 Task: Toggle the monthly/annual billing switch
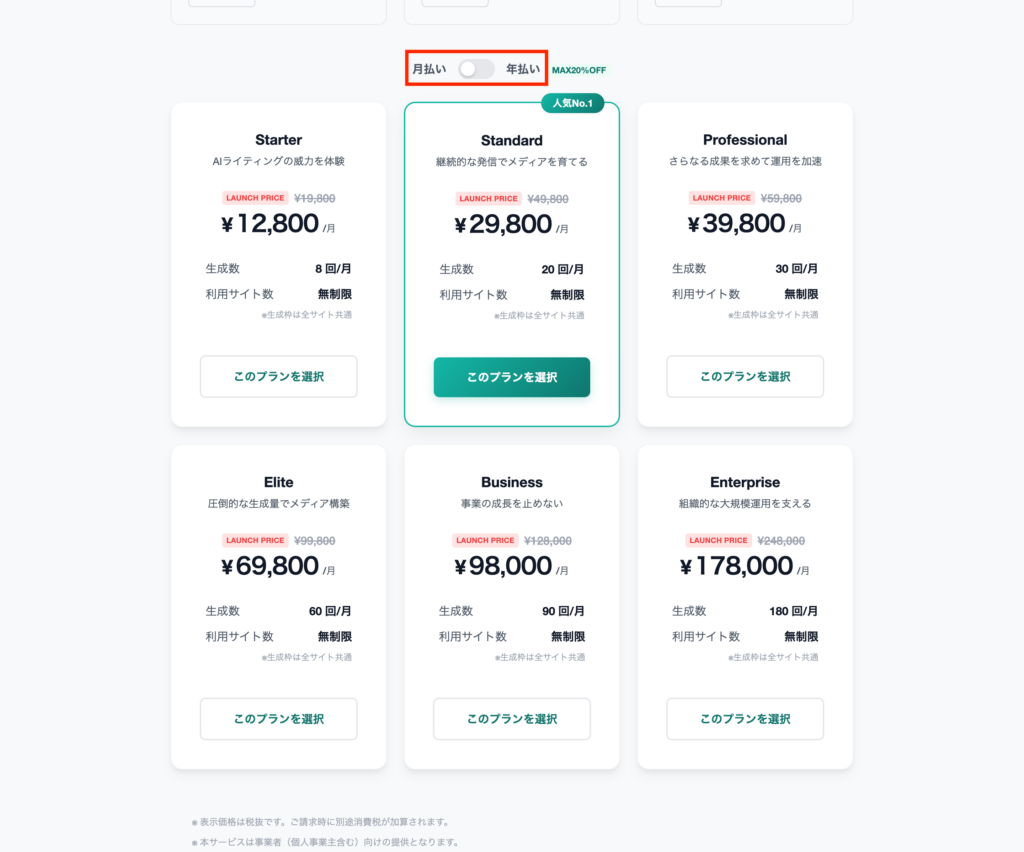click(x=476, y=69)
